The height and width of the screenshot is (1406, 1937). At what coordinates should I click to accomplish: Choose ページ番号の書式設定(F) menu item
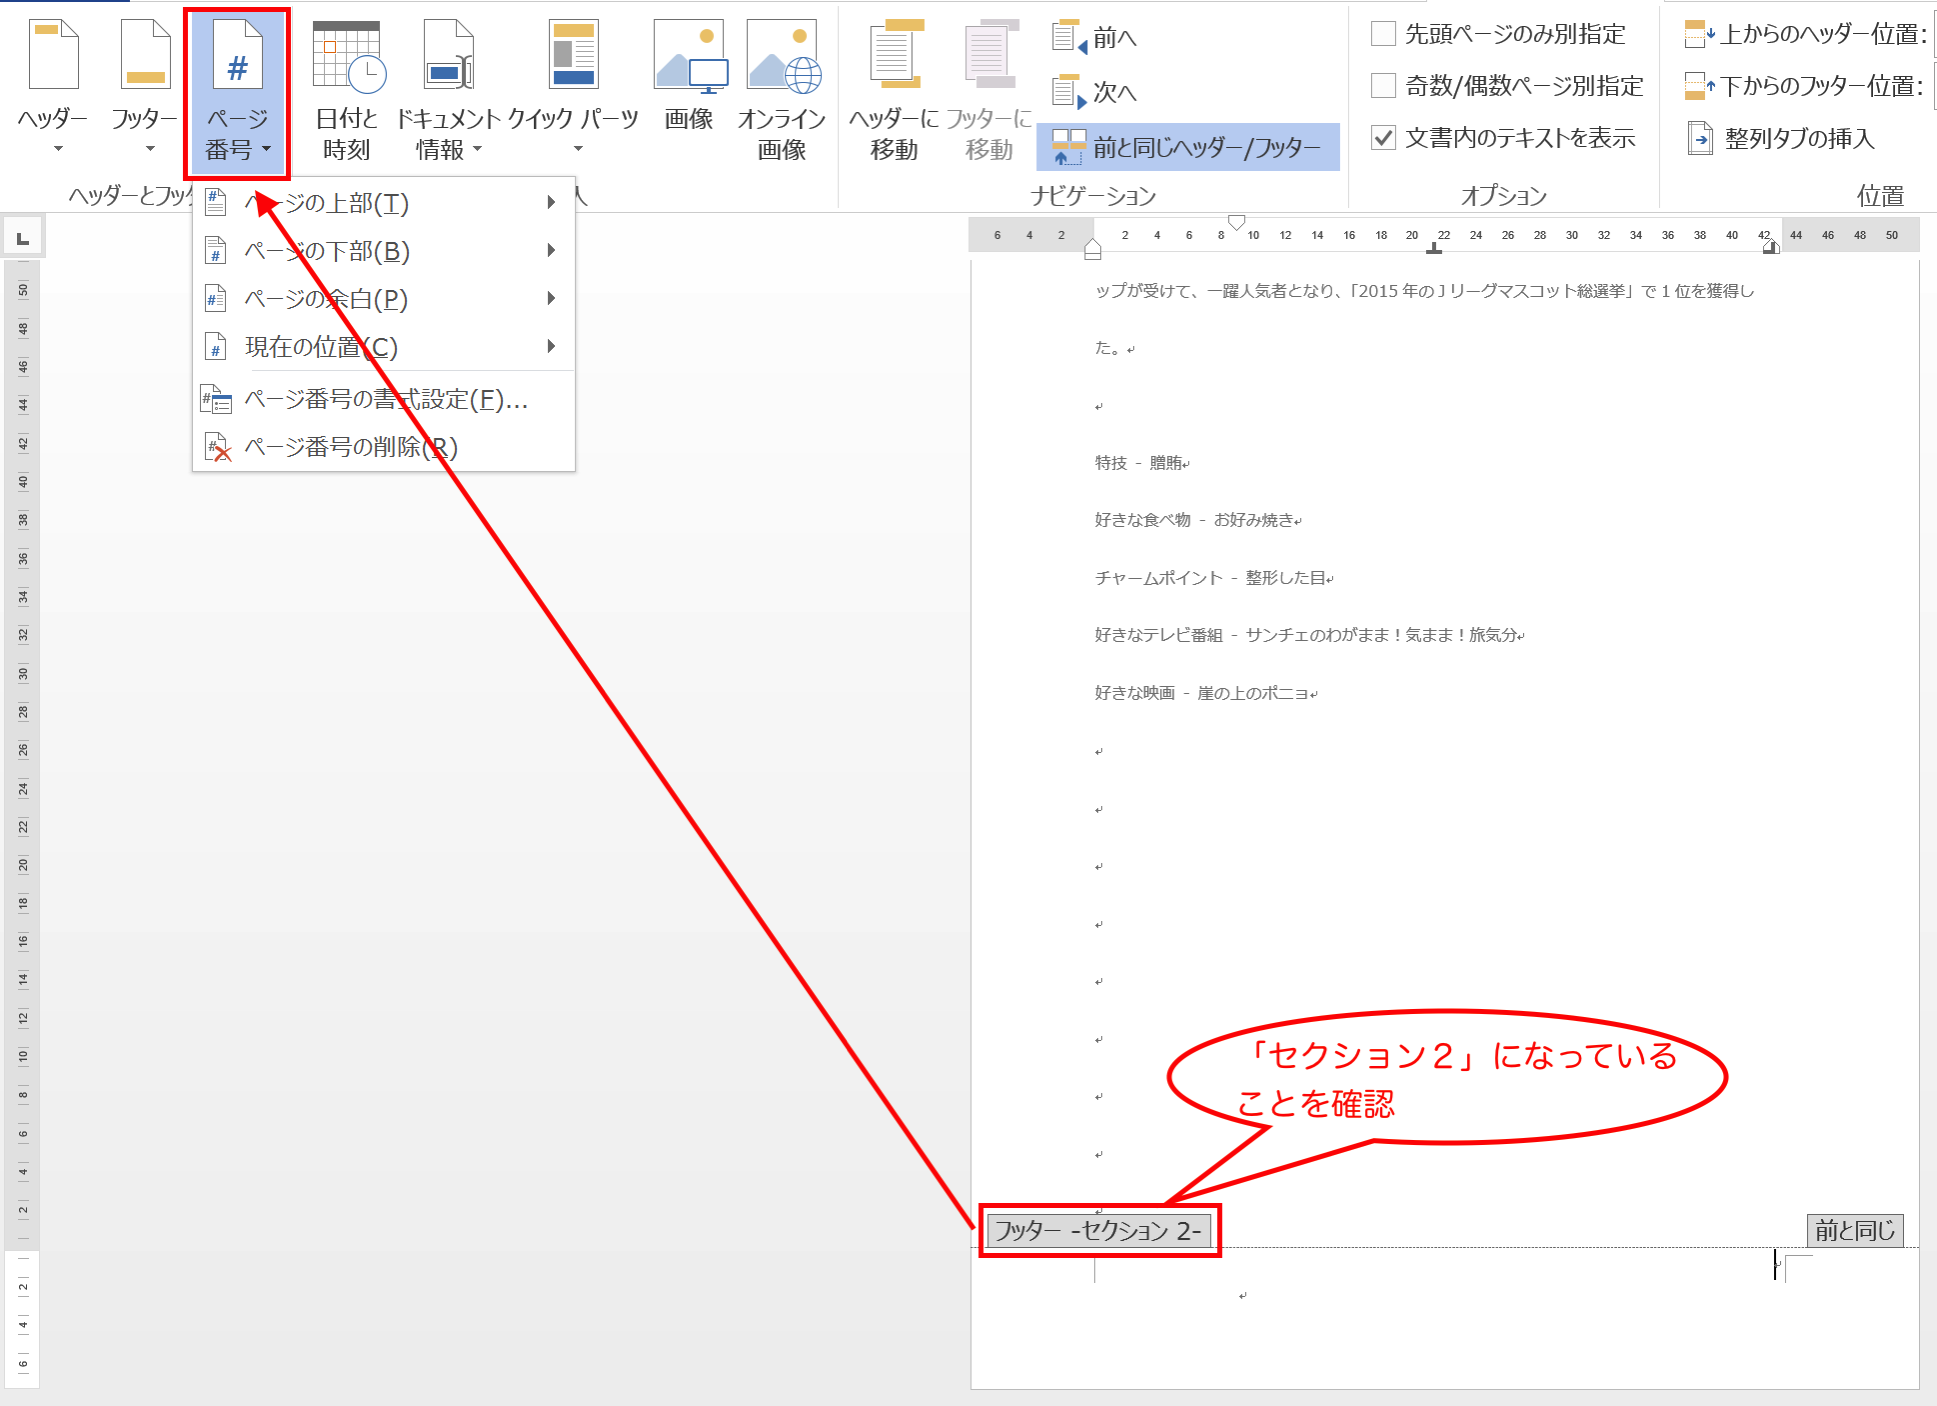pos(383,399)
